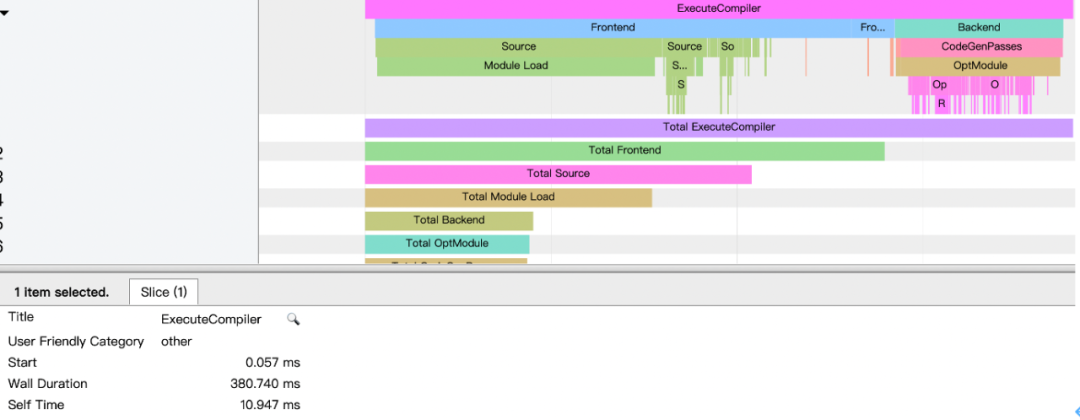Select the small Op slice under OptModule
Viewport: 1080px width, 420px height.
(939, 85)
